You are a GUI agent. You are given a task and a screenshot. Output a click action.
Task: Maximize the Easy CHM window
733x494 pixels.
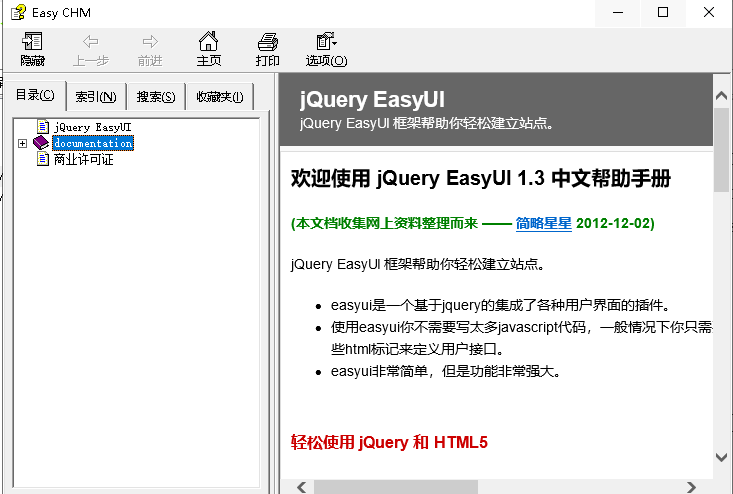pyautogui.click(x=663, y=13)
